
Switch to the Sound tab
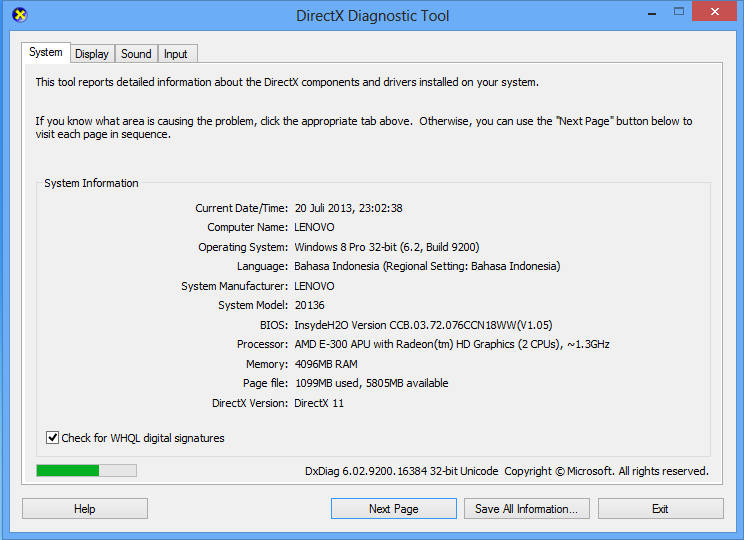[136, 54]
